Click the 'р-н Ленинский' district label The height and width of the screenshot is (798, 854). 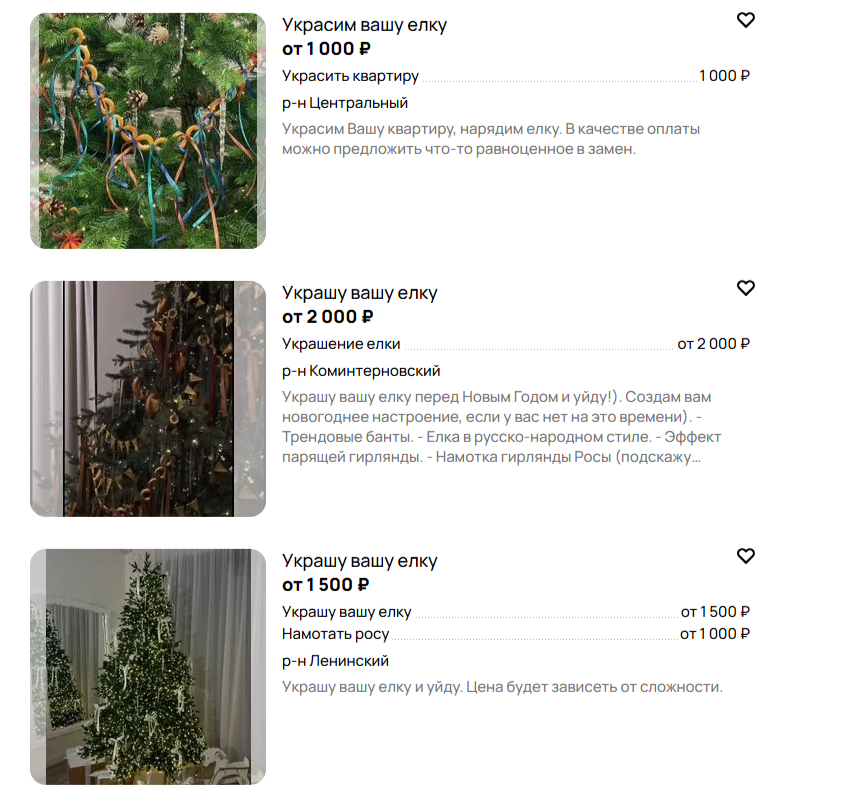336,661
